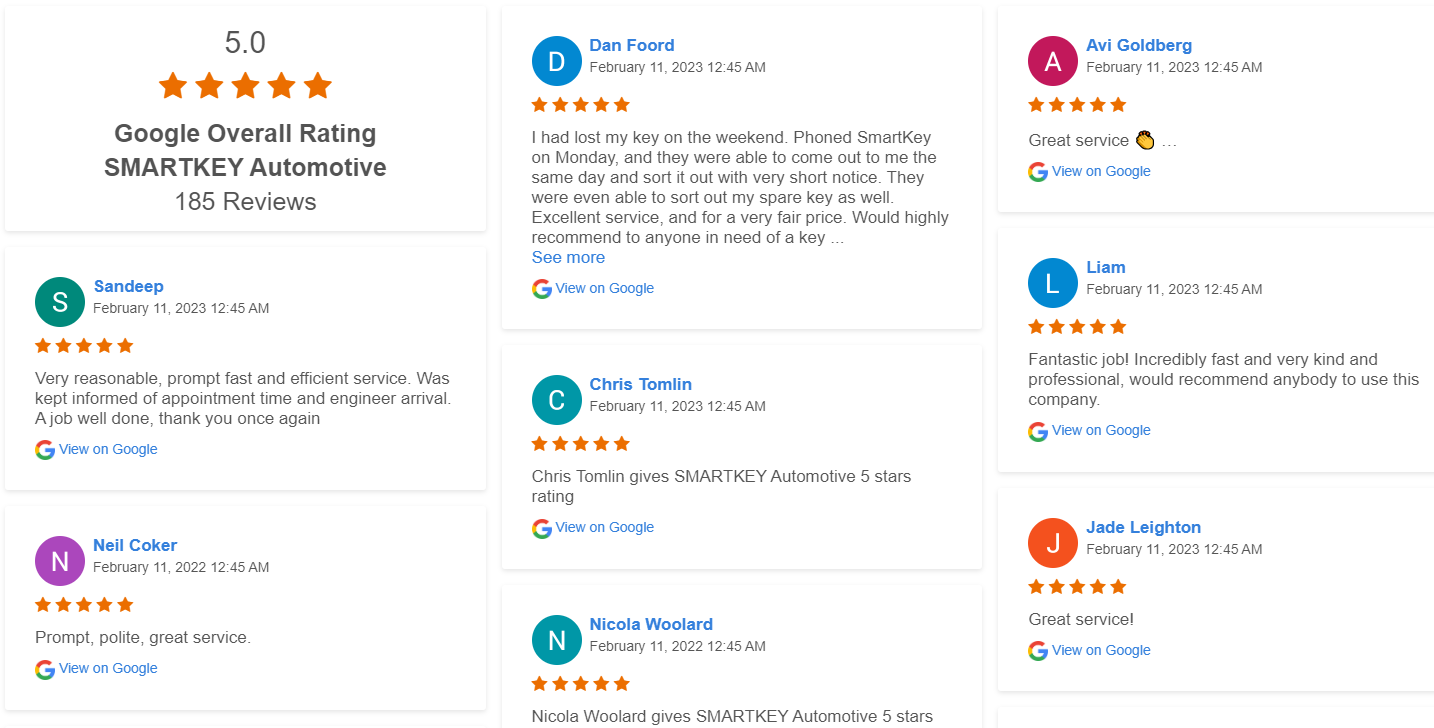Click Chris Tomlin's teal avatar icon
Image resolution: width=1434 pixels, height=728 pixels.
coord(557,400)
